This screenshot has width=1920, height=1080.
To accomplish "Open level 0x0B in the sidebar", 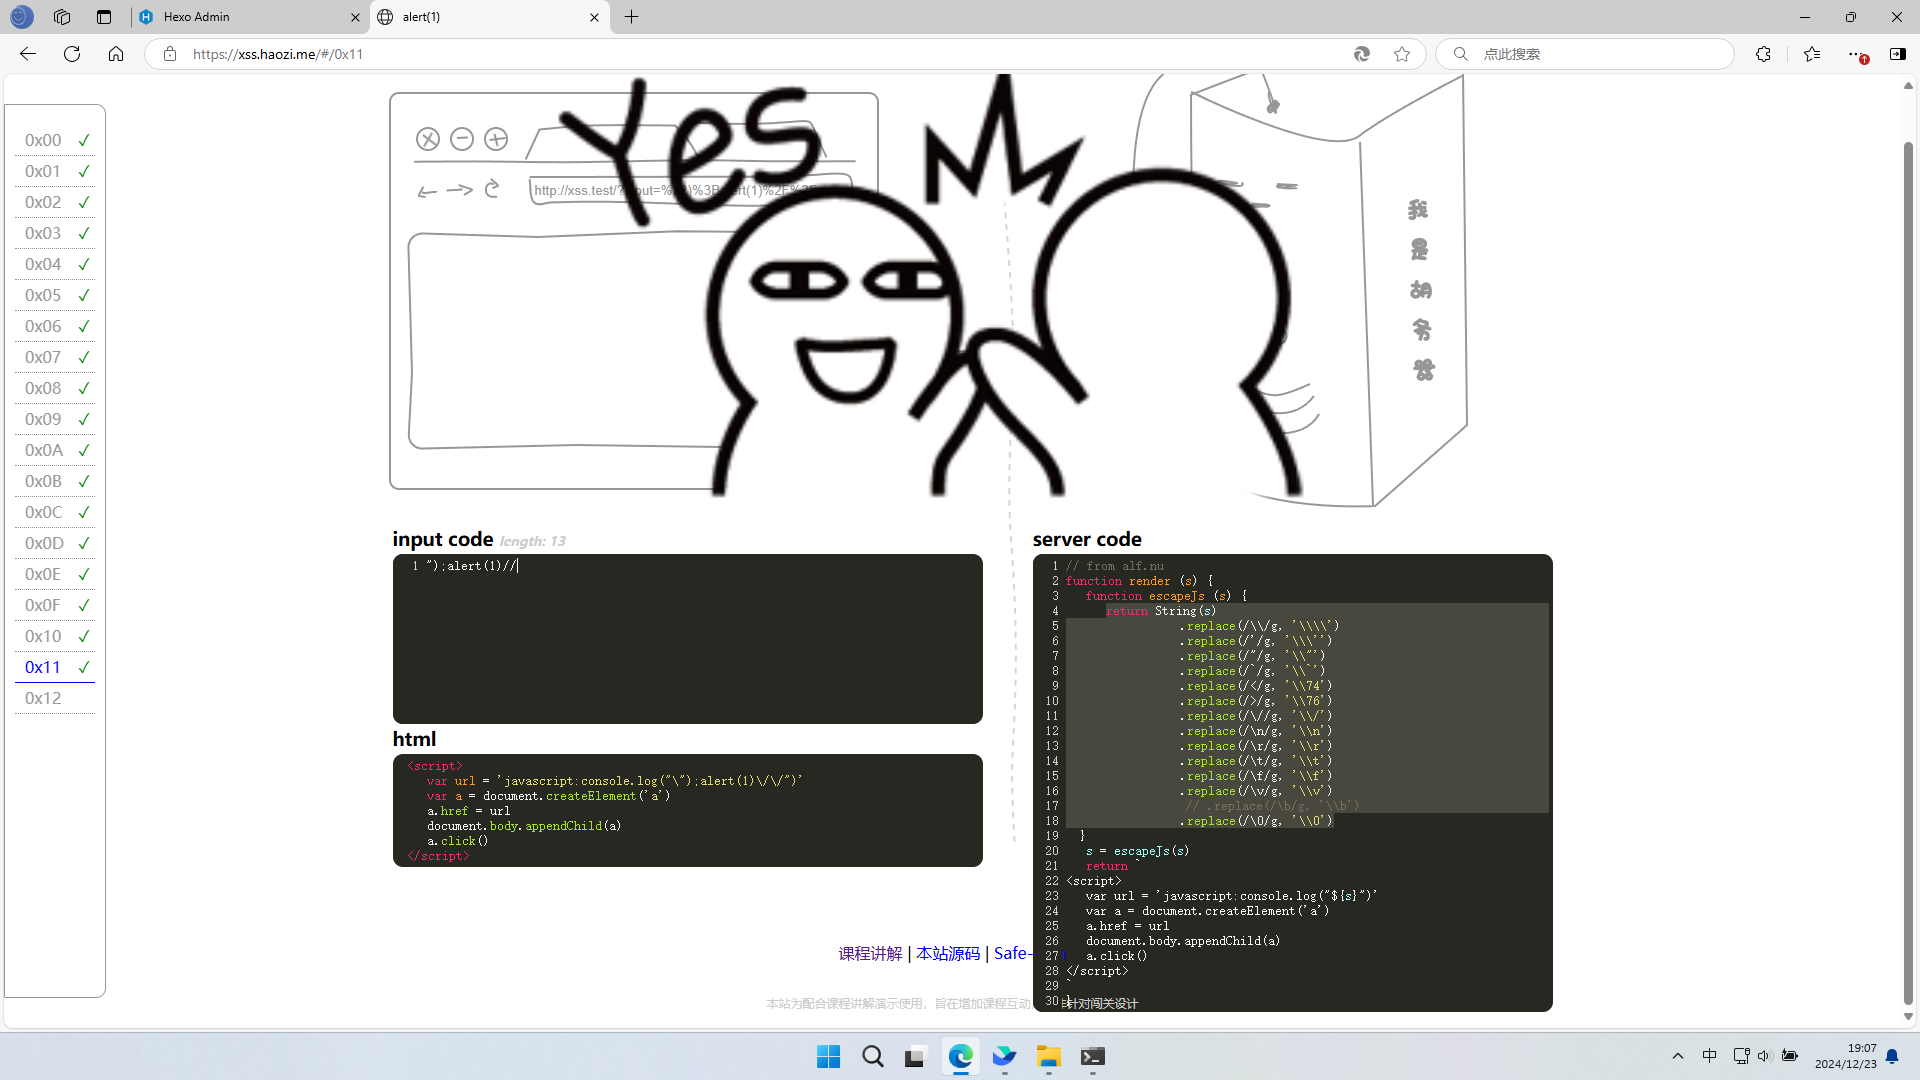I will tap(55, 481).
